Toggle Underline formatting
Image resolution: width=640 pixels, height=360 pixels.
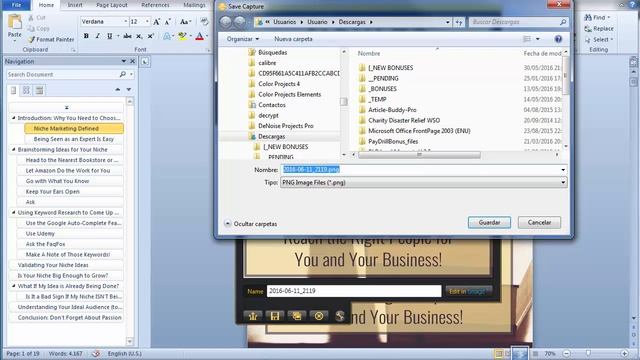click(109, 36)
